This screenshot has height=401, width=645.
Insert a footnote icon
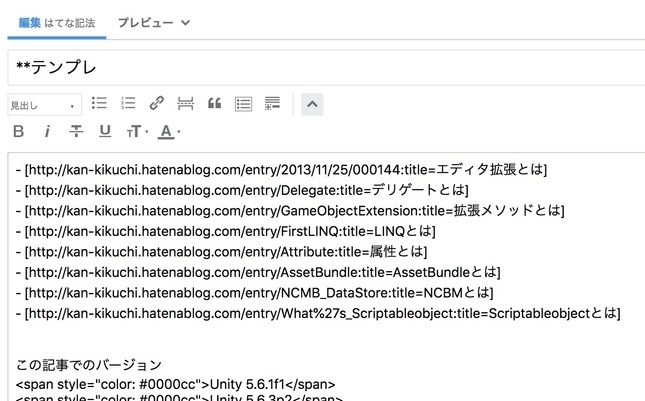click(x=272, y=104)
